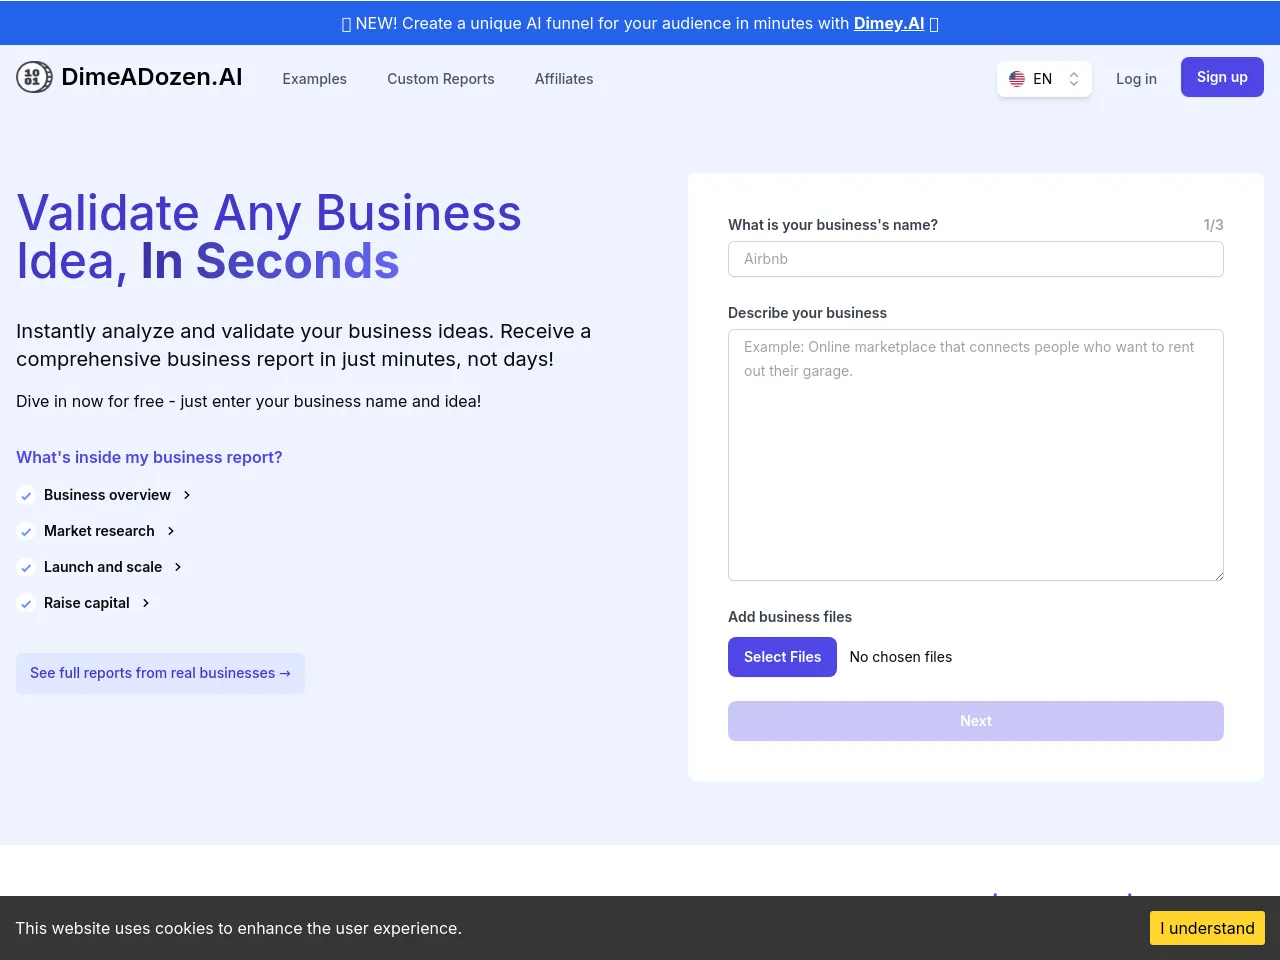Image resolution: width=1280 pixels, height=960 pixels.
Task: Click the Log in link
Action: point(1136,79)
